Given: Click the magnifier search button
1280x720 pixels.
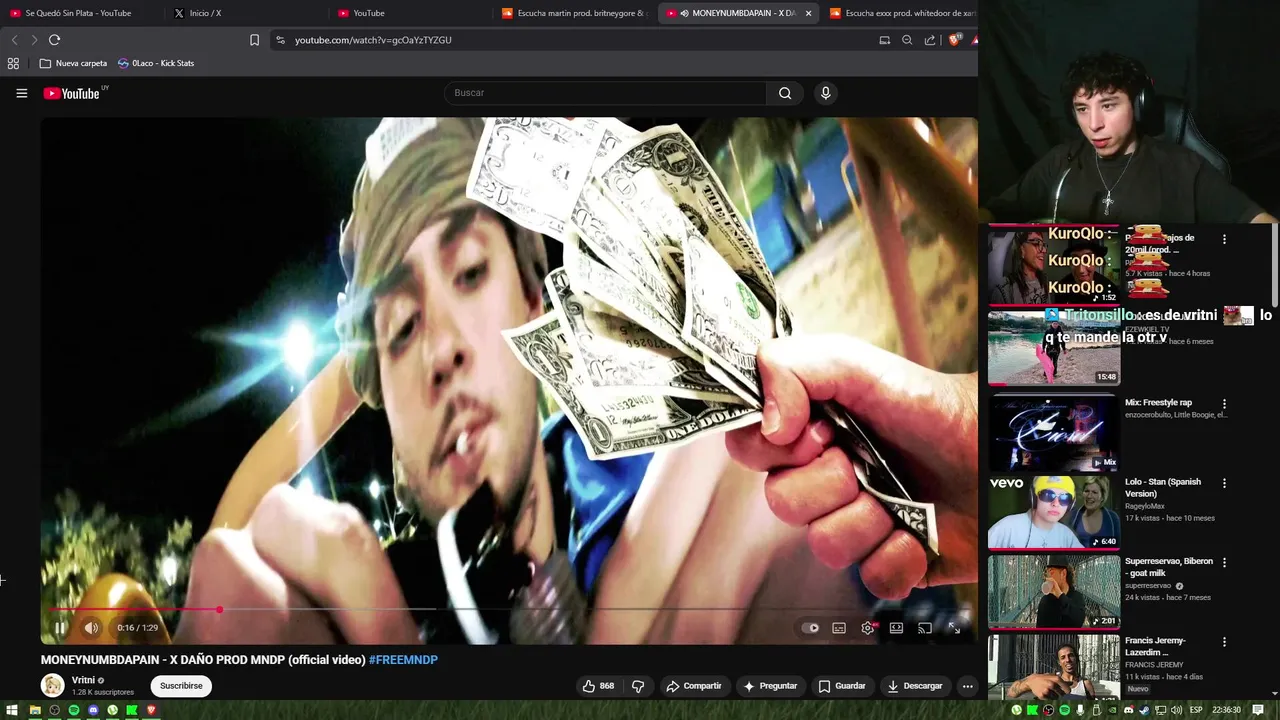Looking at the screenshot, I should click(x=785, y=93).
